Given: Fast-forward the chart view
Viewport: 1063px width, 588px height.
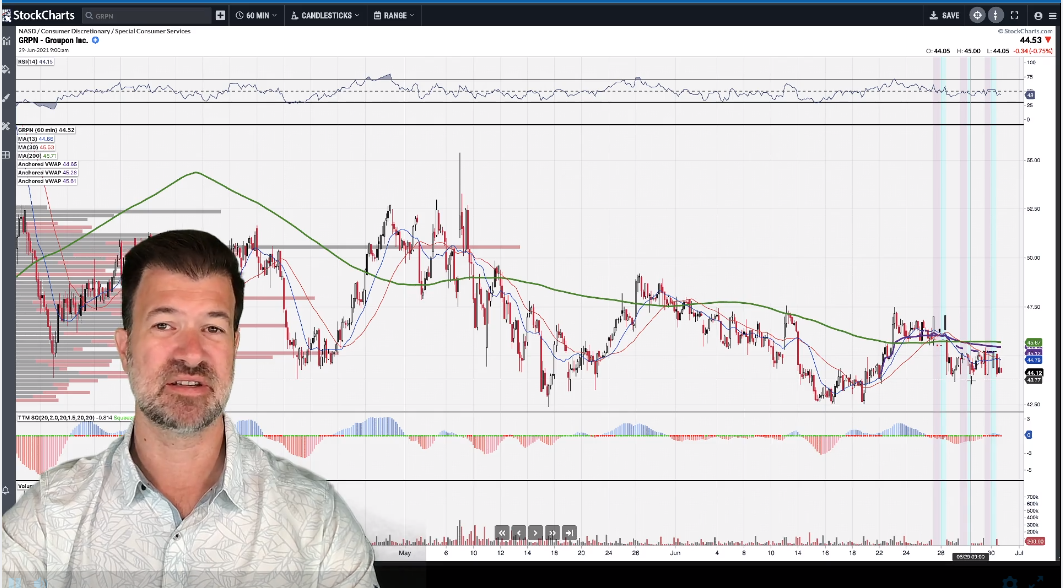Looking at the screenshot, I should 553,533.
